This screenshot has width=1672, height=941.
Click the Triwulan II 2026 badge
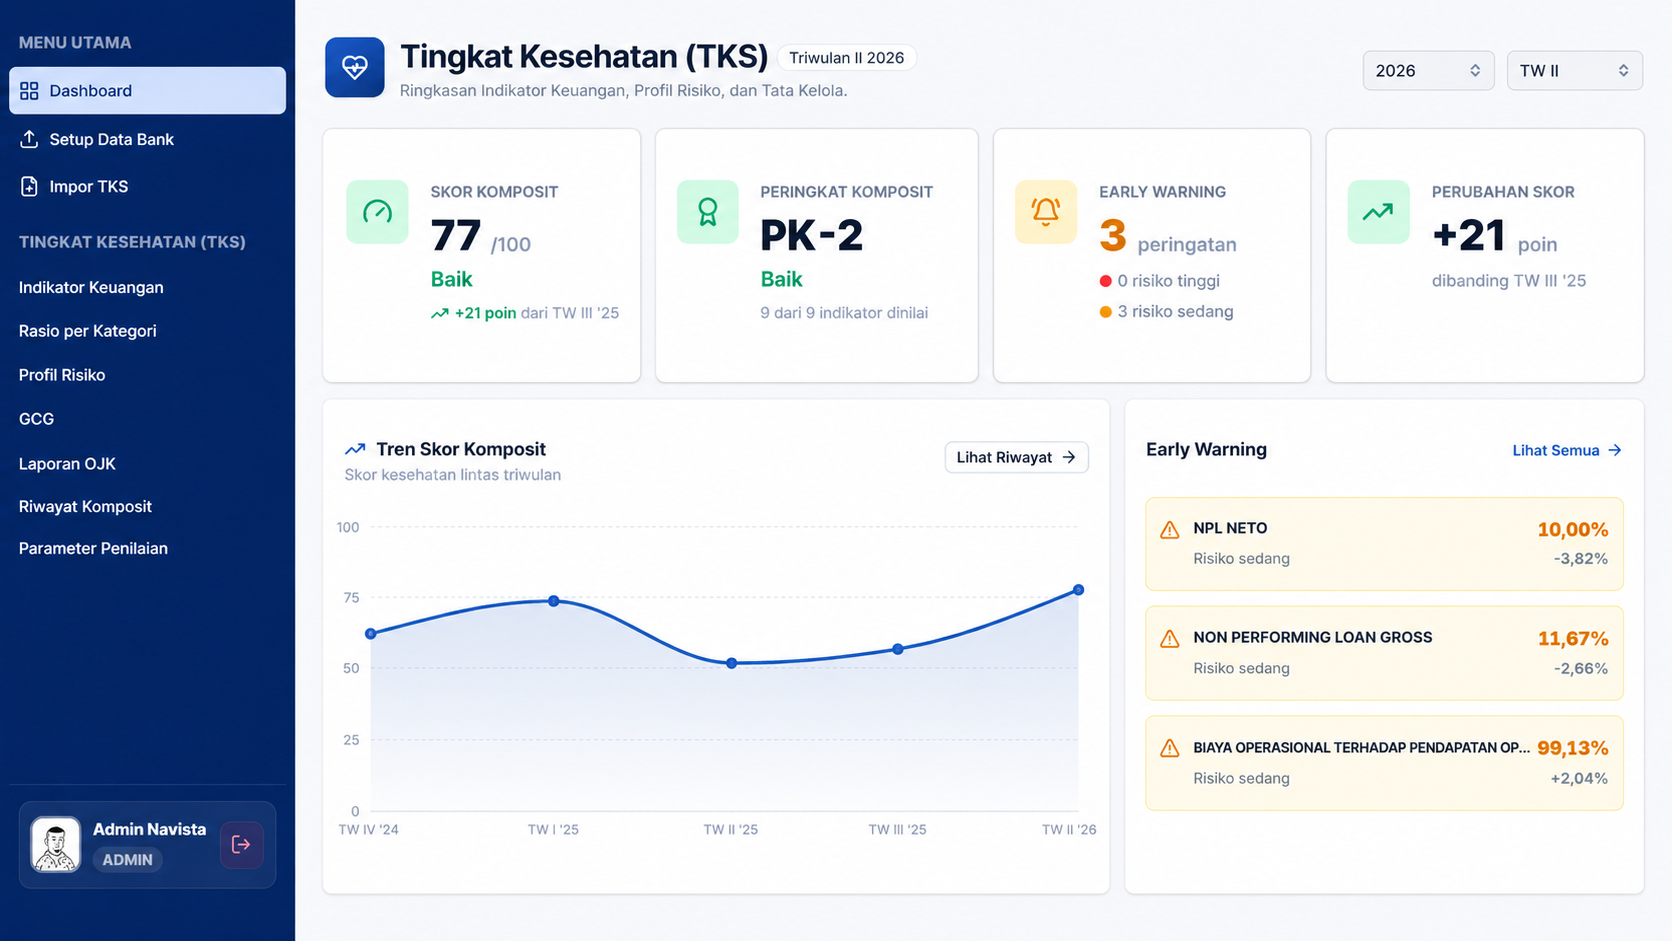pyautogui.click(x=847, y=58)
